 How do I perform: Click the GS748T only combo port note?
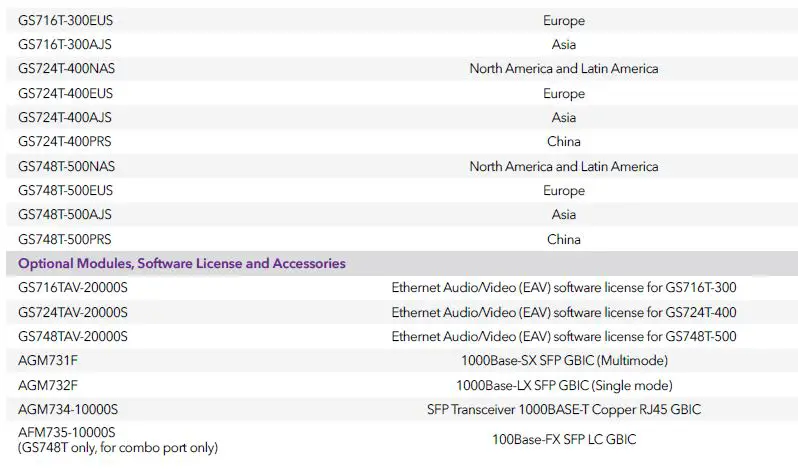(x=118, y=448)
